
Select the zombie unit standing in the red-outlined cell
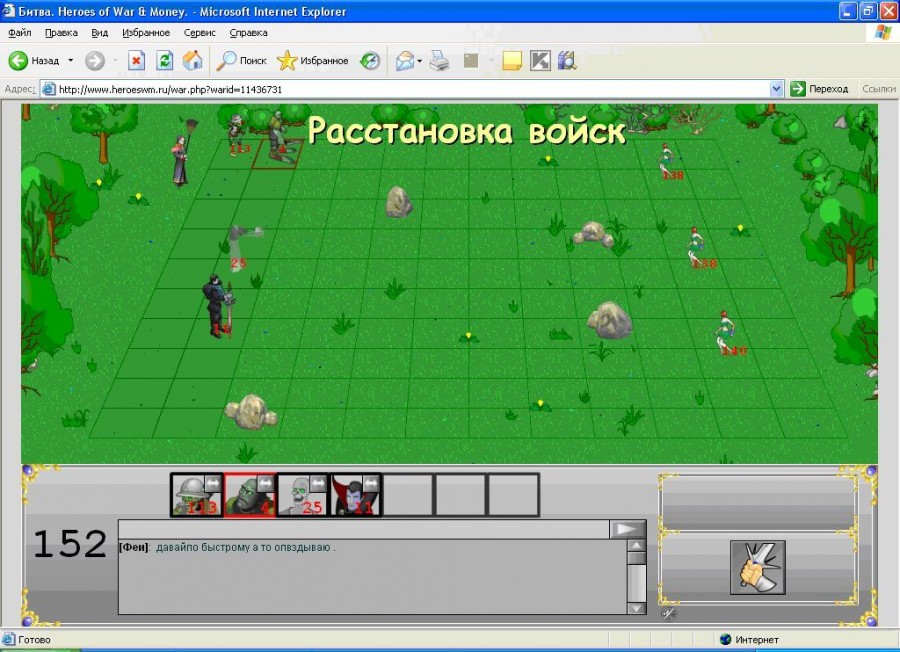(x=279, y=135)
